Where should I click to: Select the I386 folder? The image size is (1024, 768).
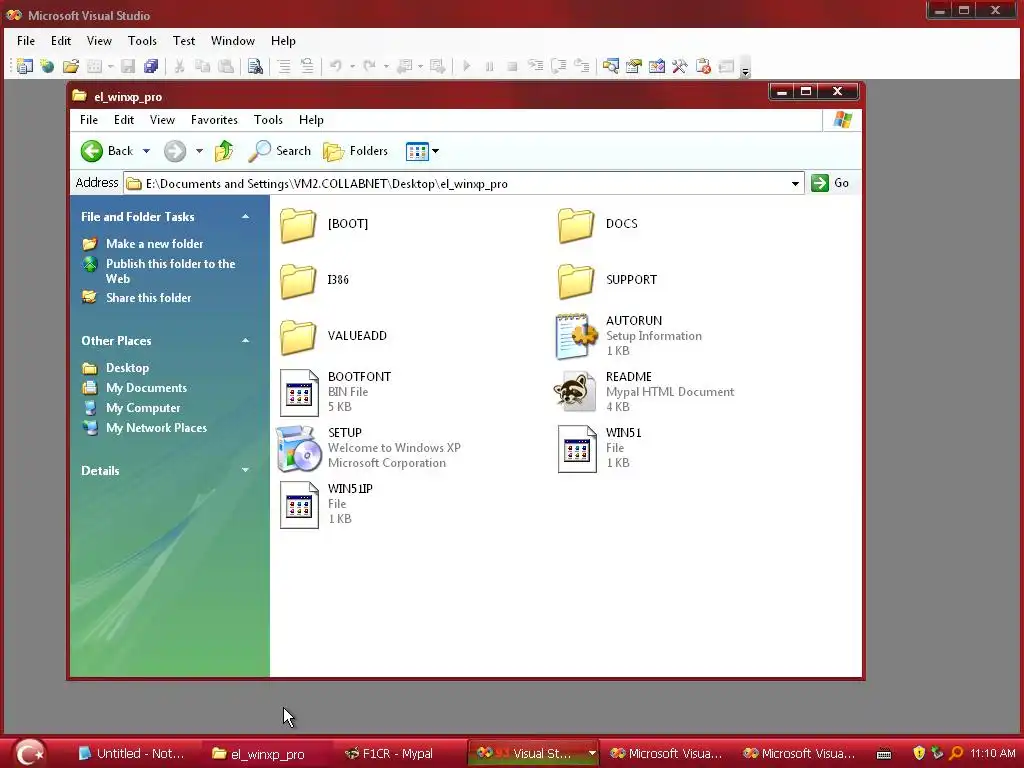[314, 281]
